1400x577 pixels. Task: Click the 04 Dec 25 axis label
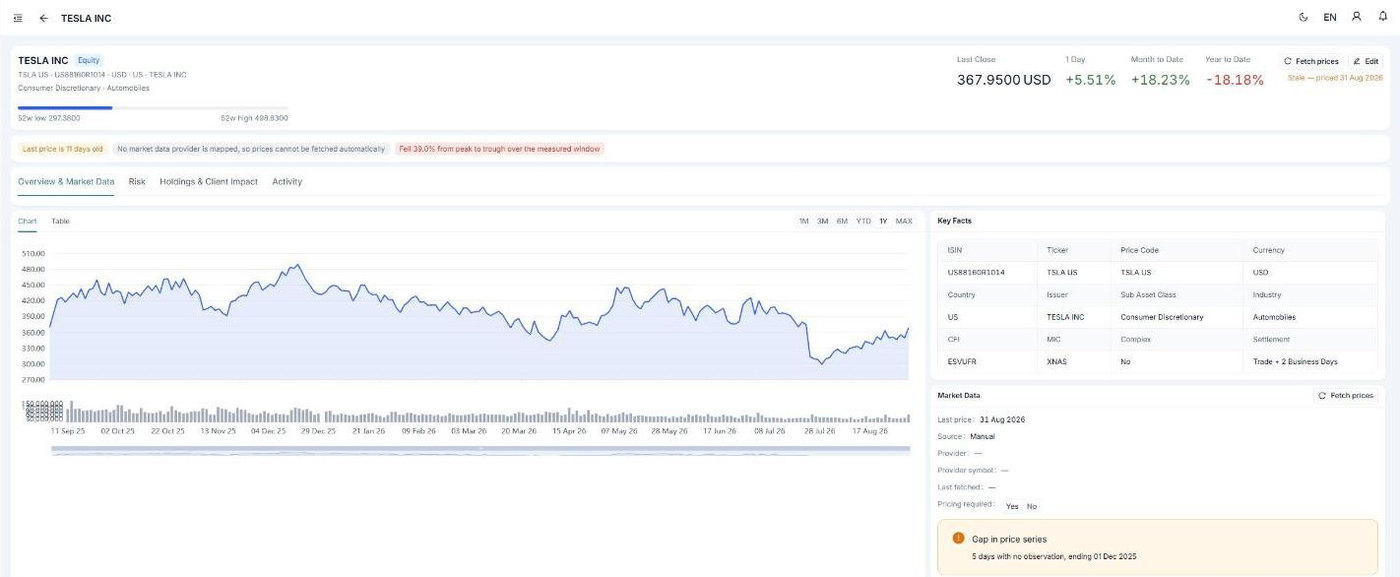coord(268,431)
